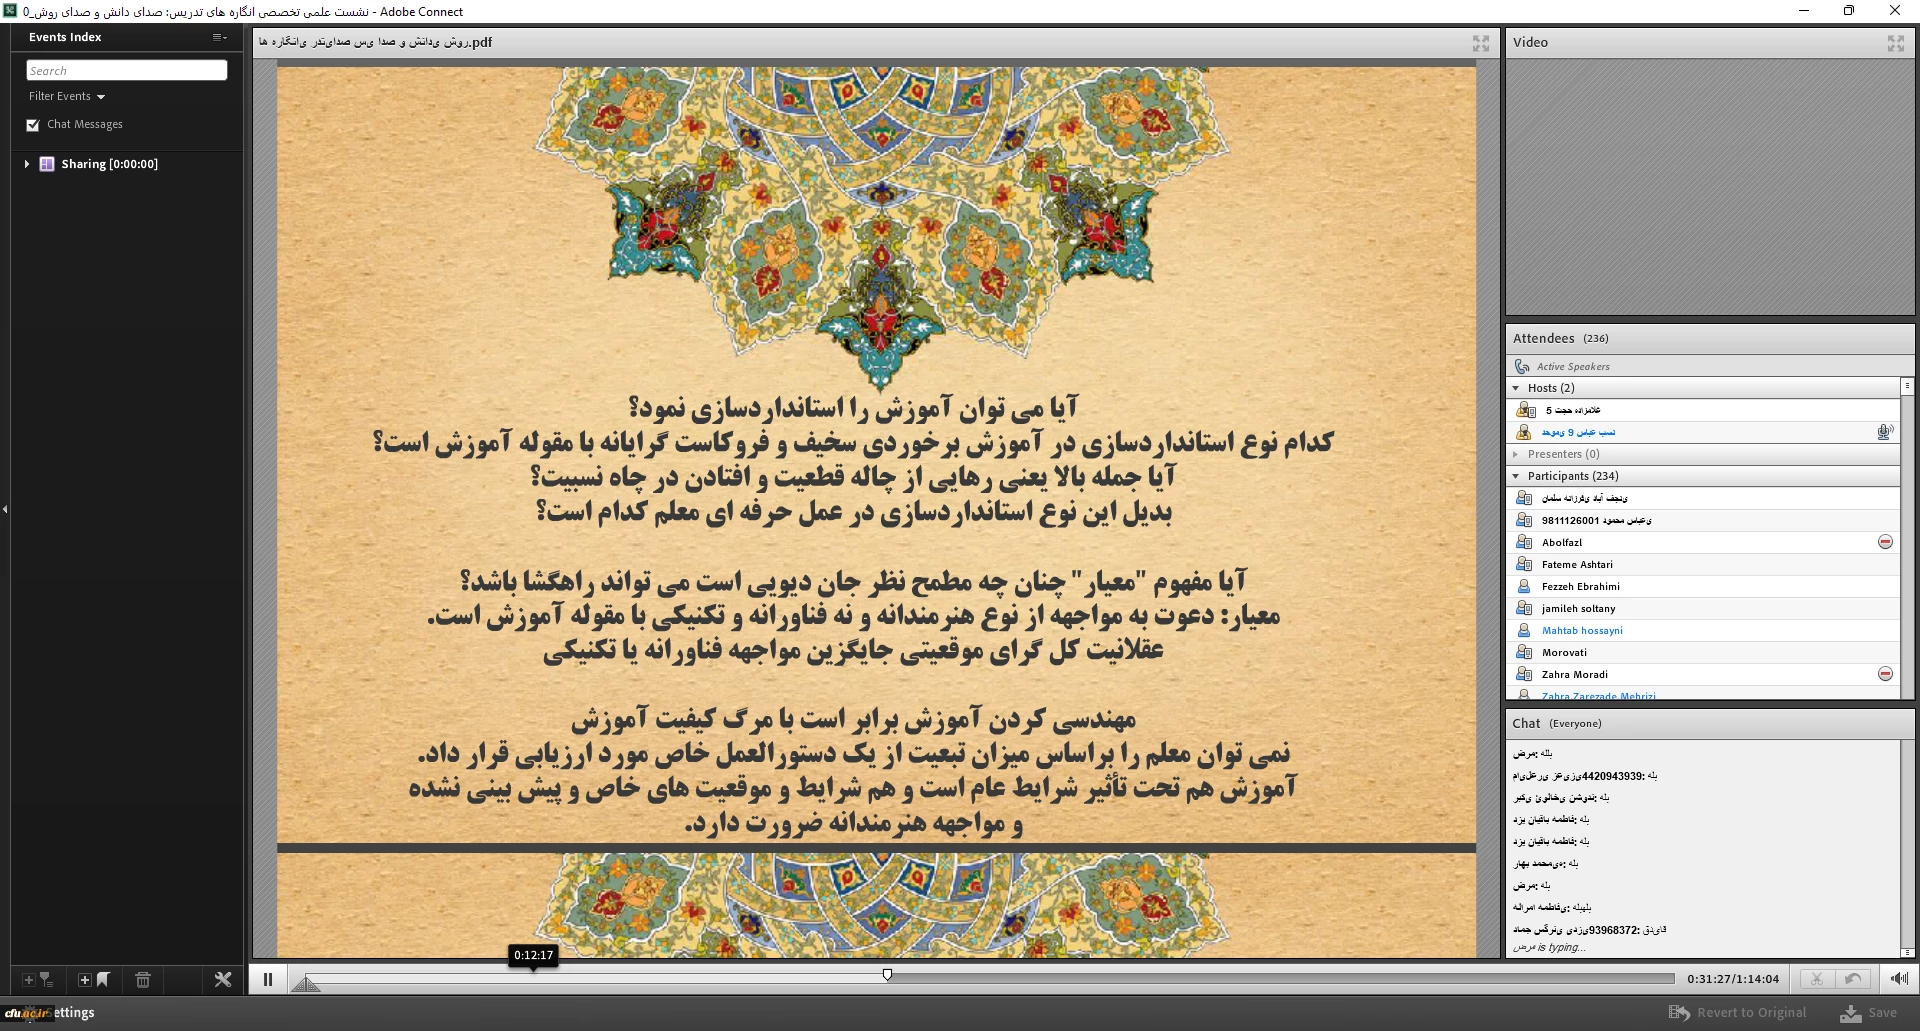
Task: Uncheck the Chat Messages checkbox
Action: click(33, 125)
